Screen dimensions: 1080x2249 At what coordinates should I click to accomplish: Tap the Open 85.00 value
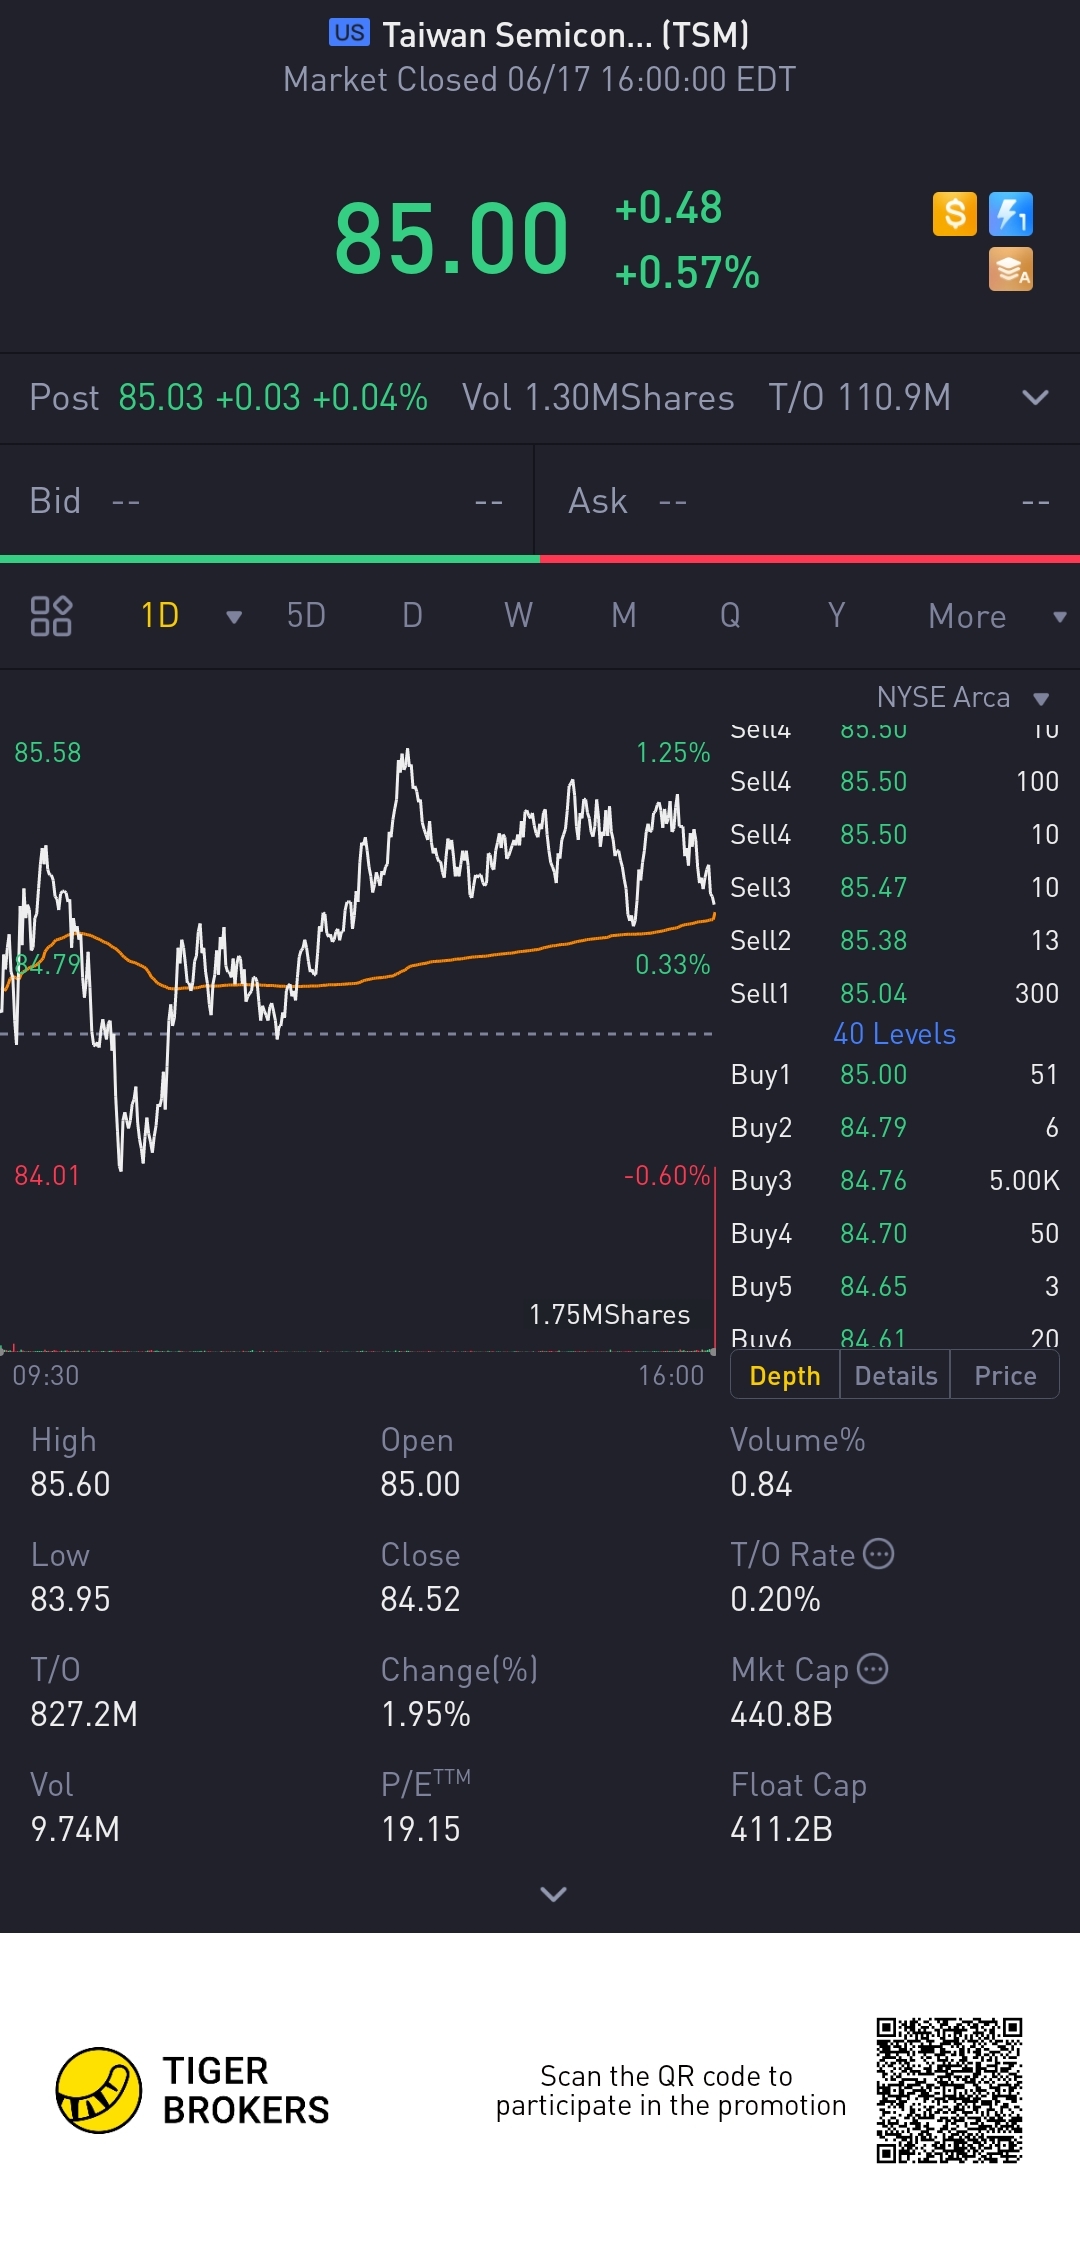click(x=420, y=1484)
